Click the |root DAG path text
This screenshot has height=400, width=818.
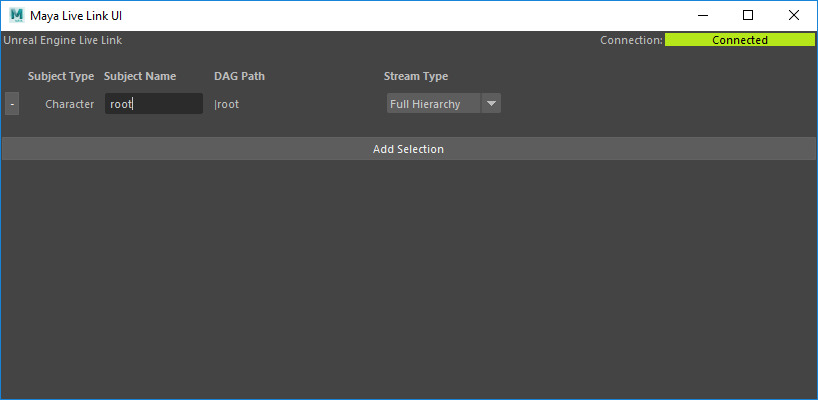coord(227,104)
